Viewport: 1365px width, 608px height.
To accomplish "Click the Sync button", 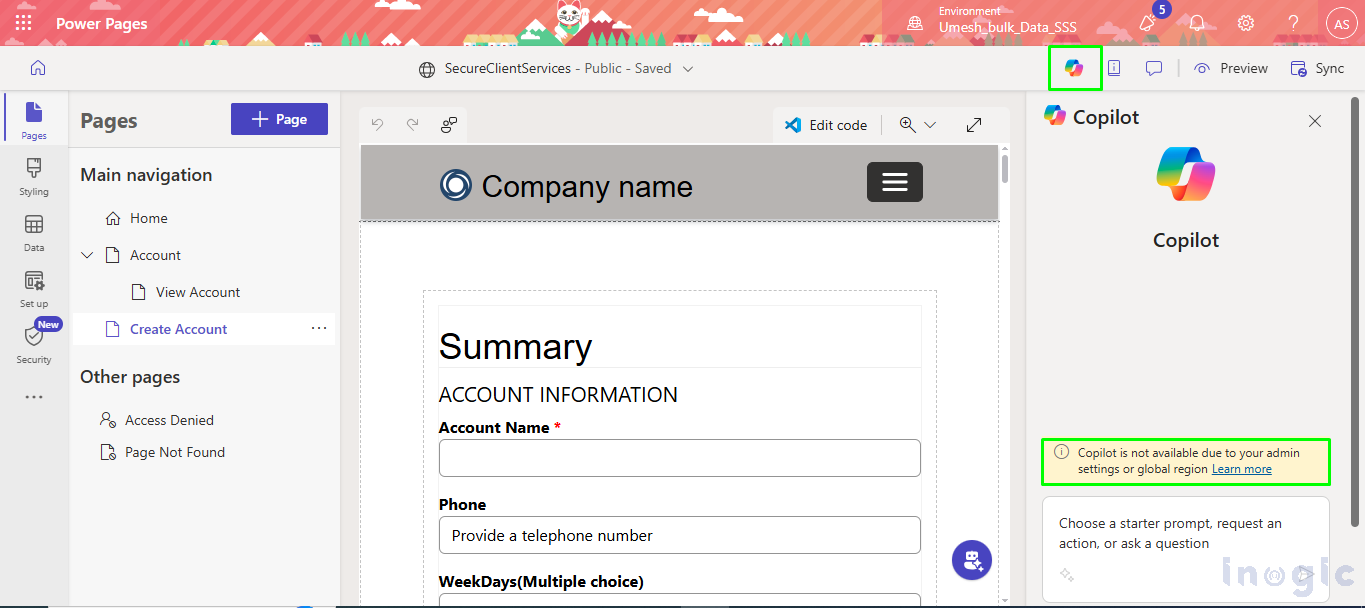I will 1317,68.
